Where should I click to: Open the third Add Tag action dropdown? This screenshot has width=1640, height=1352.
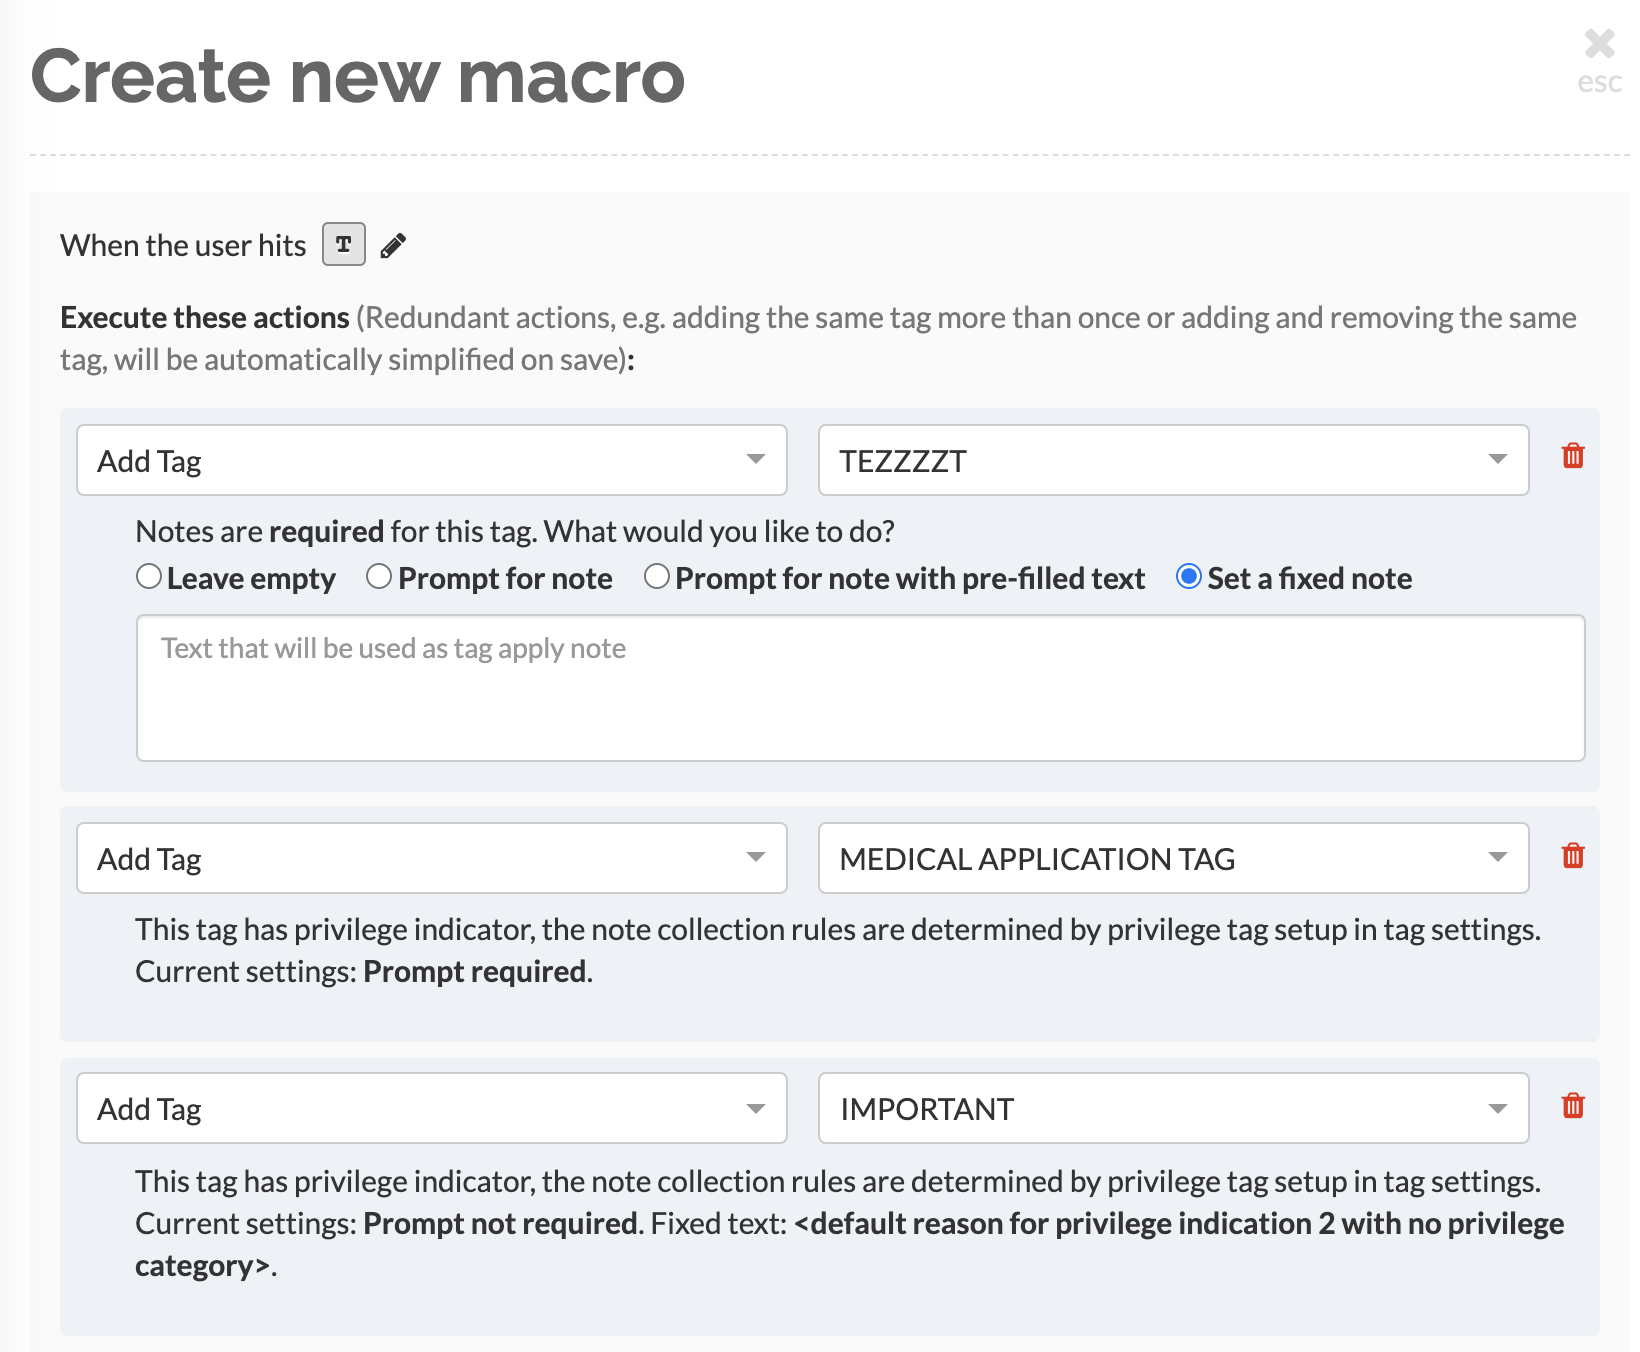431,1108
